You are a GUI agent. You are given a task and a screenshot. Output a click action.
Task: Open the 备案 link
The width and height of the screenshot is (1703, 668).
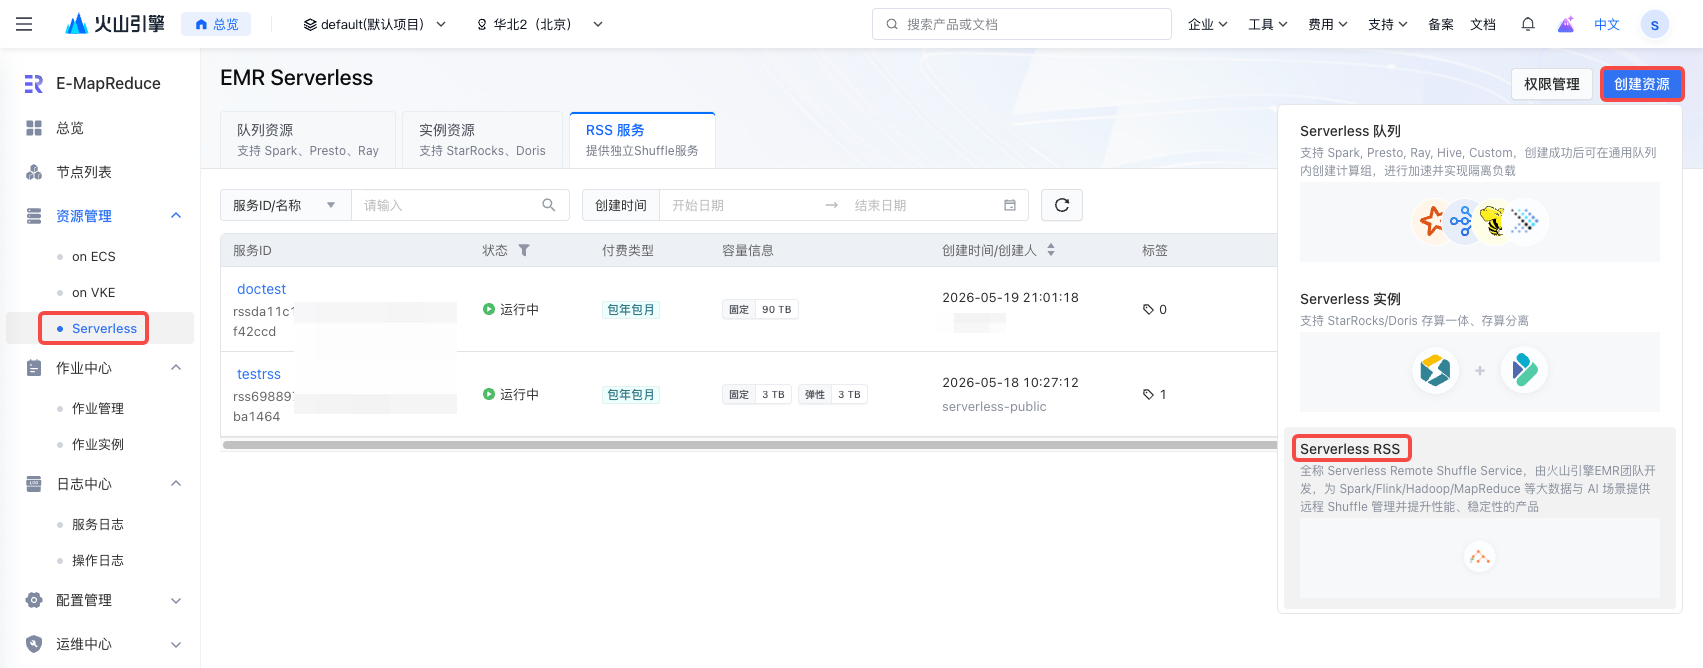tap(1441, 24)
